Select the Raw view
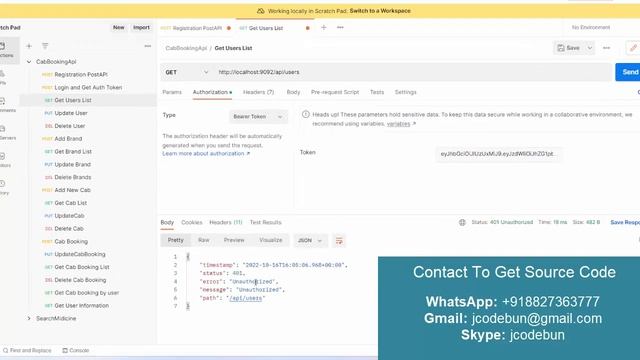The image size is (640, 360). 203,240
